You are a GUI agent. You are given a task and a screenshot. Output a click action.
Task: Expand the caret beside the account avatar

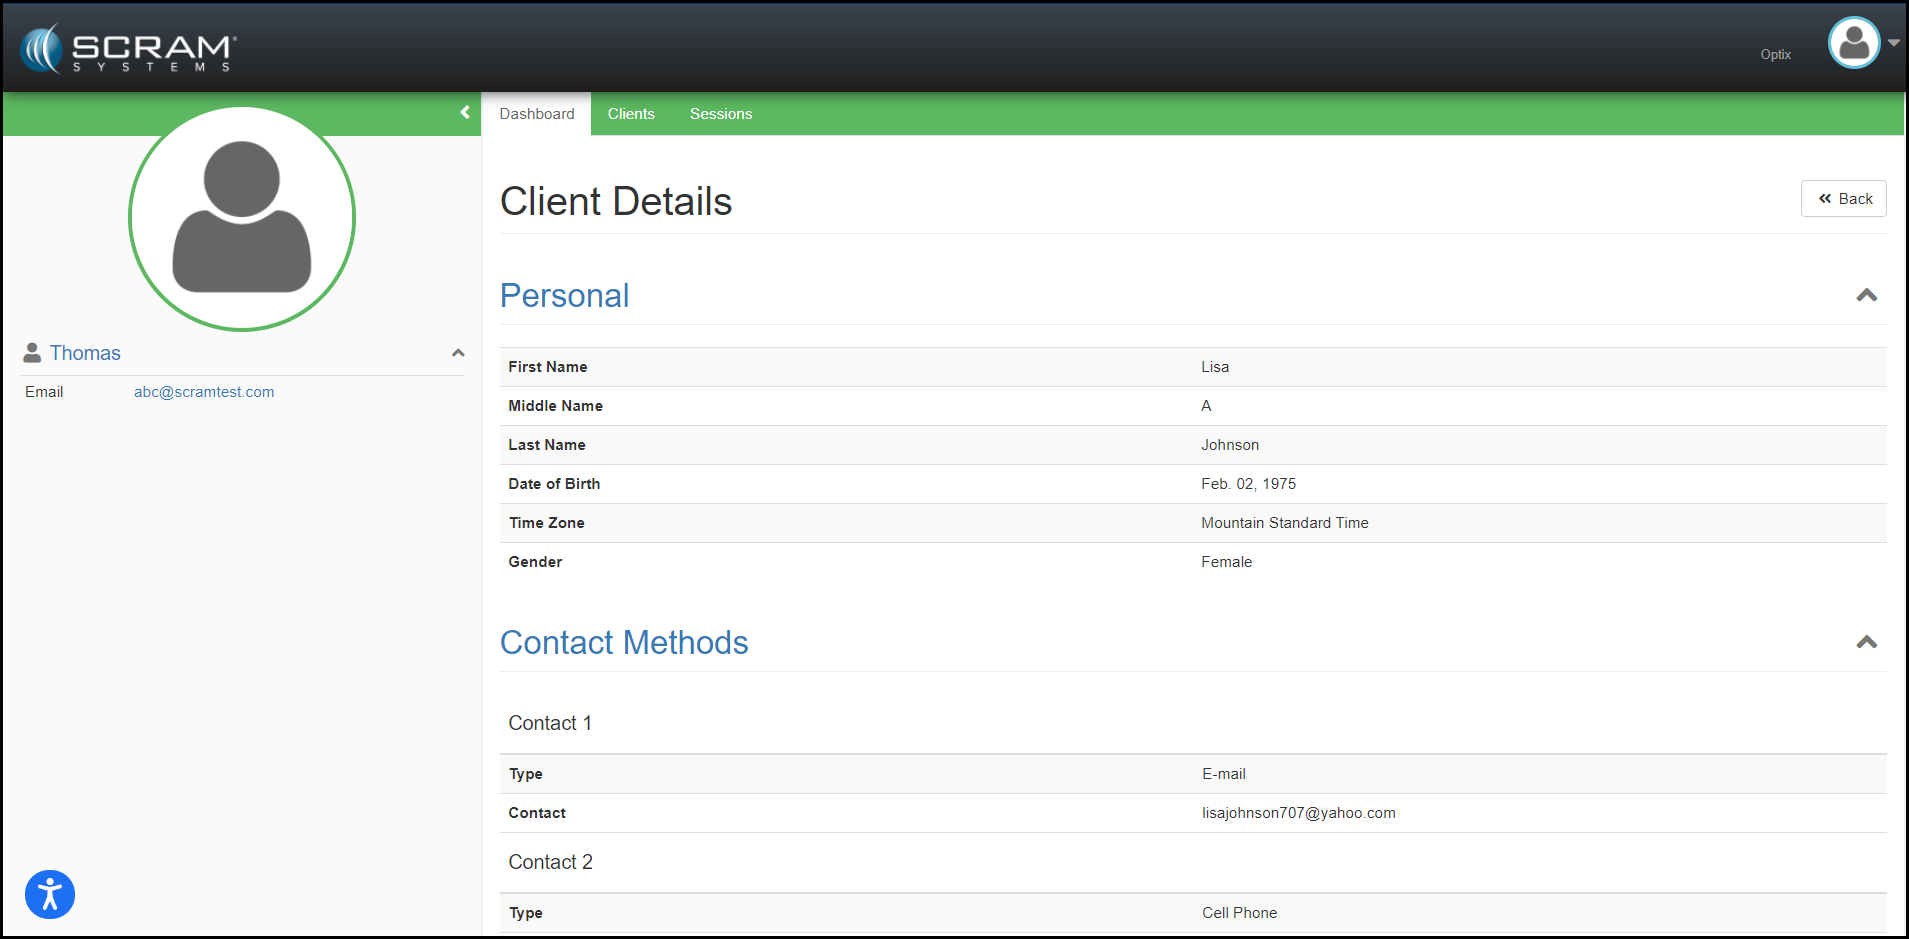(x=1893, y=43)
